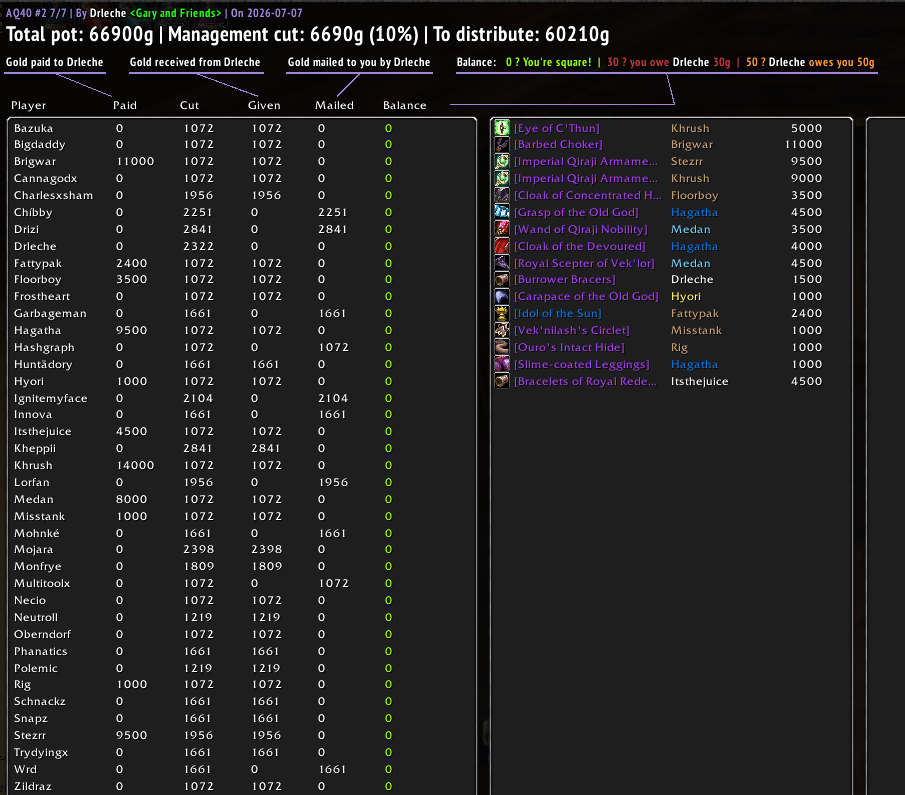
Task: Click the Ouro's Intact Hide icon
Action: coord(502,347)
